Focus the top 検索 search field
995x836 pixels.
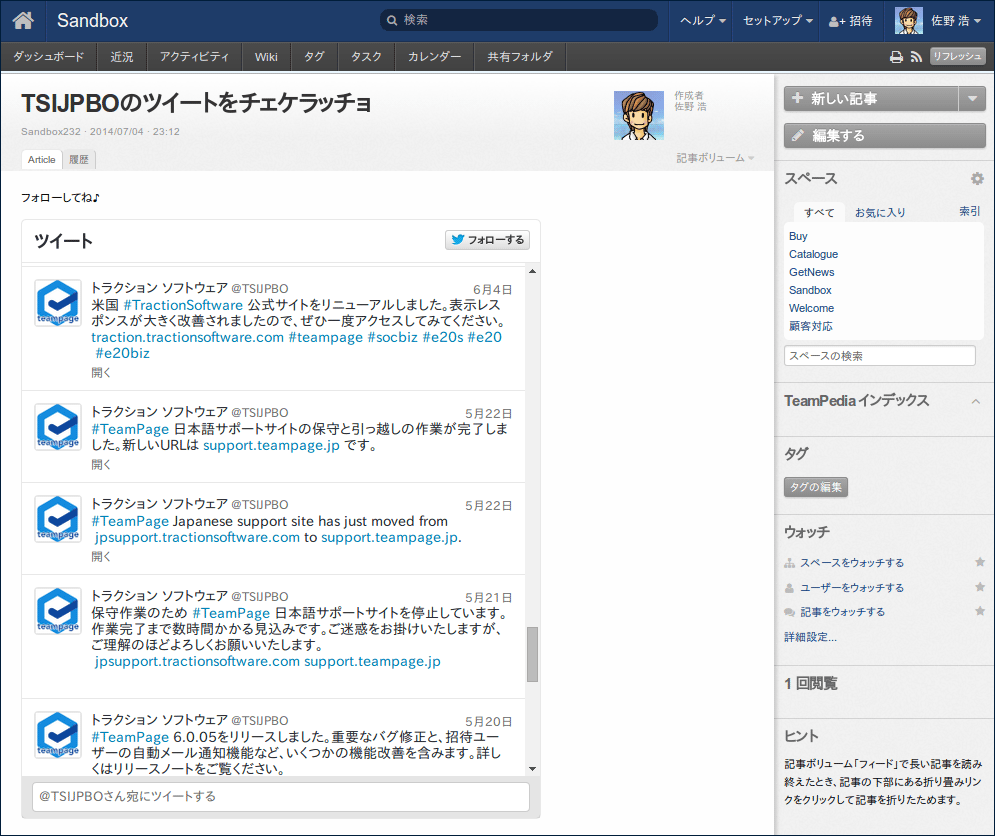tap(519, 20)
